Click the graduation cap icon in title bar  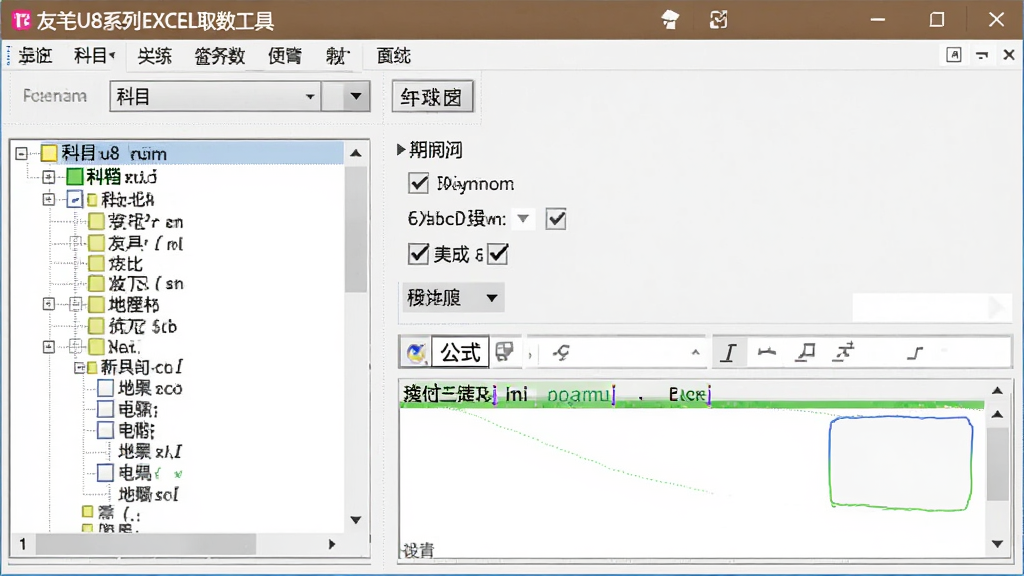(x=670, y=20)
